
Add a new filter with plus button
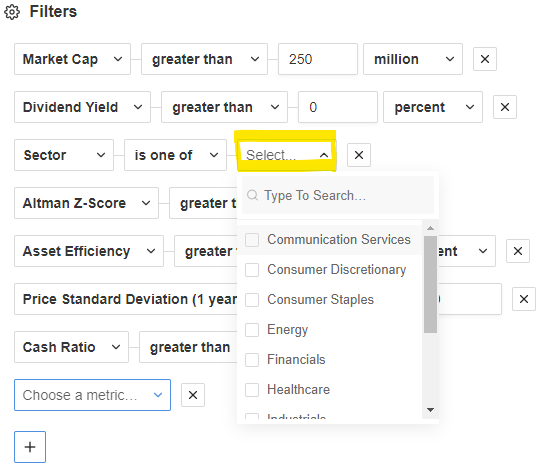(x=30, y=447)
